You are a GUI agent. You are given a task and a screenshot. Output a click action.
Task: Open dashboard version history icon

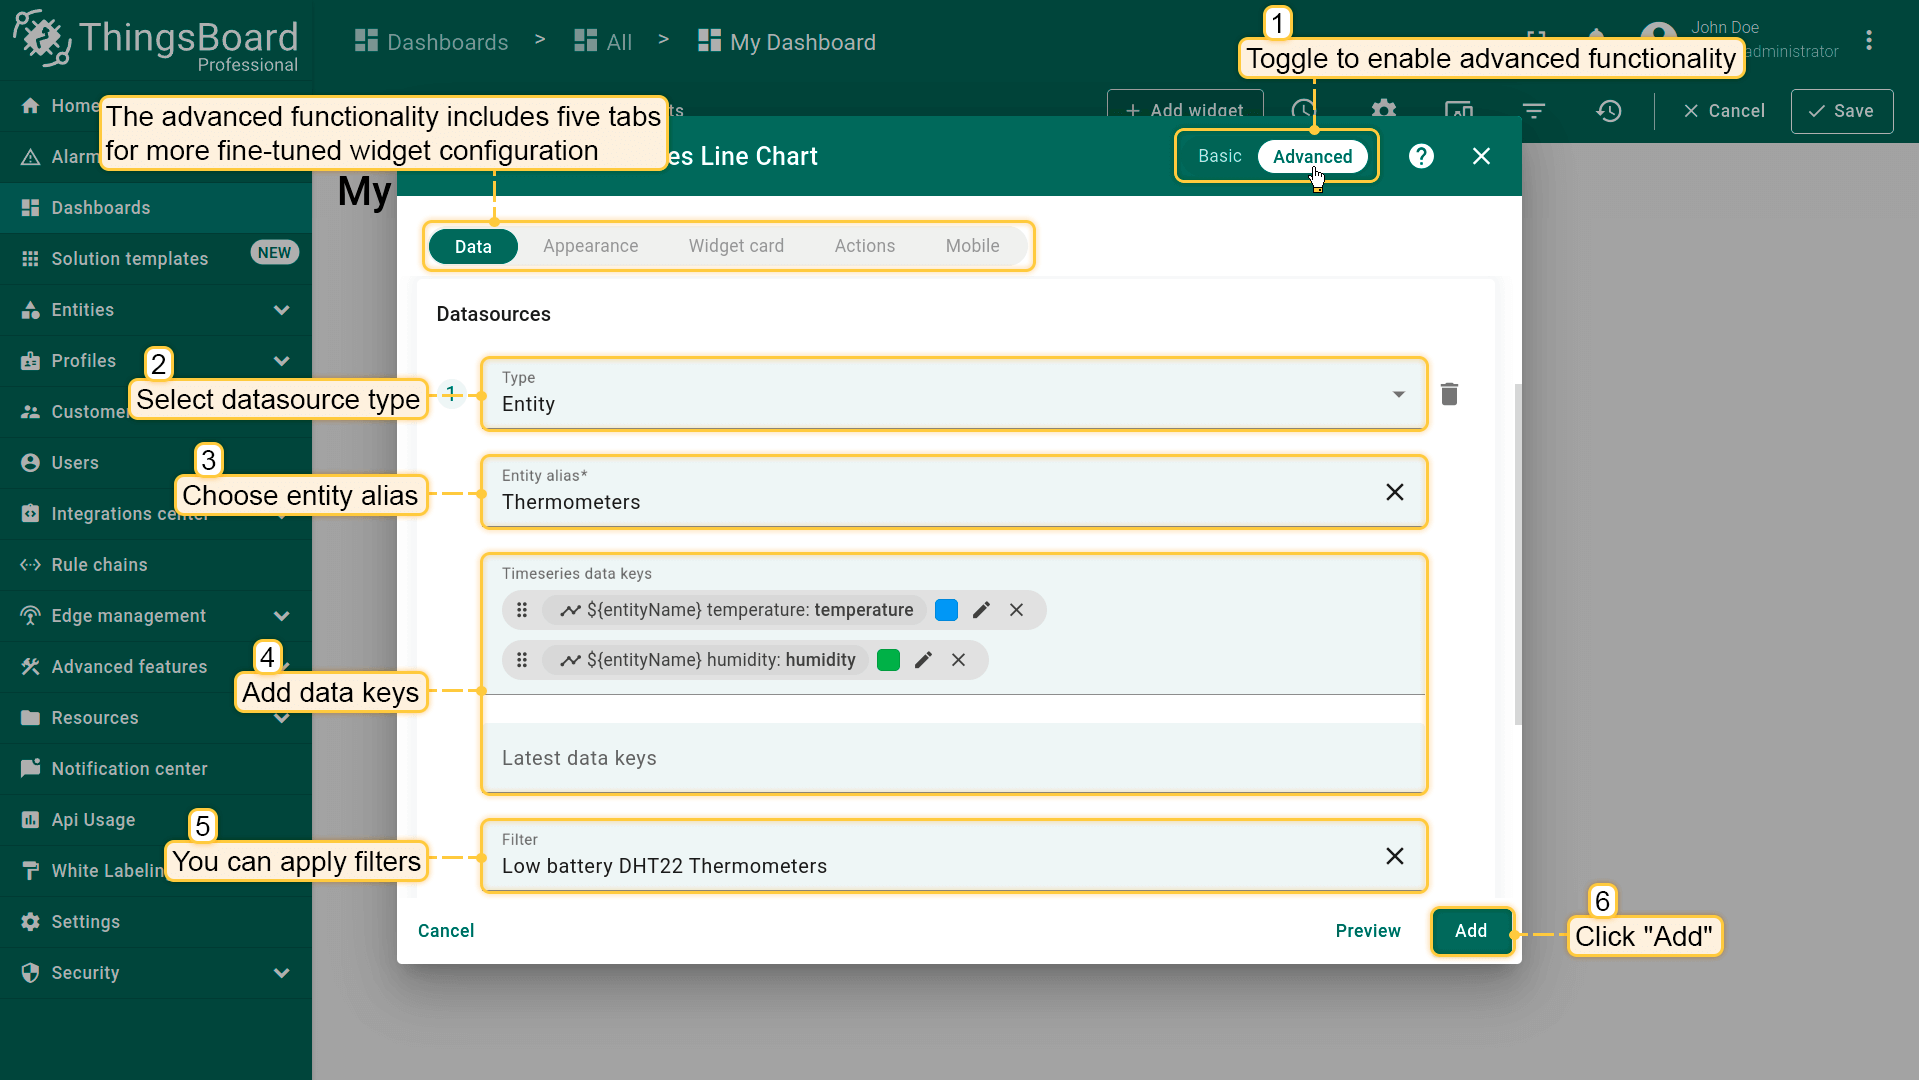(x=1608, y=111)
